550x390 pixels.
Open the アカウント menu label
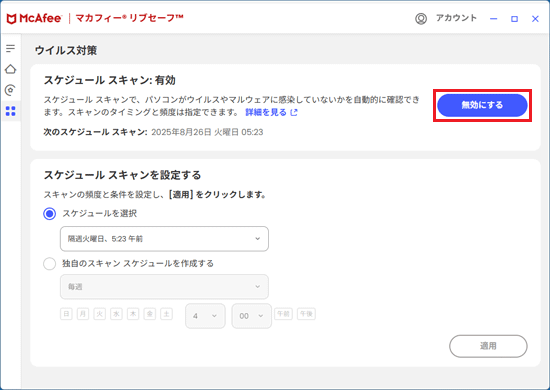pyautogui.click(x=456, y=18)
